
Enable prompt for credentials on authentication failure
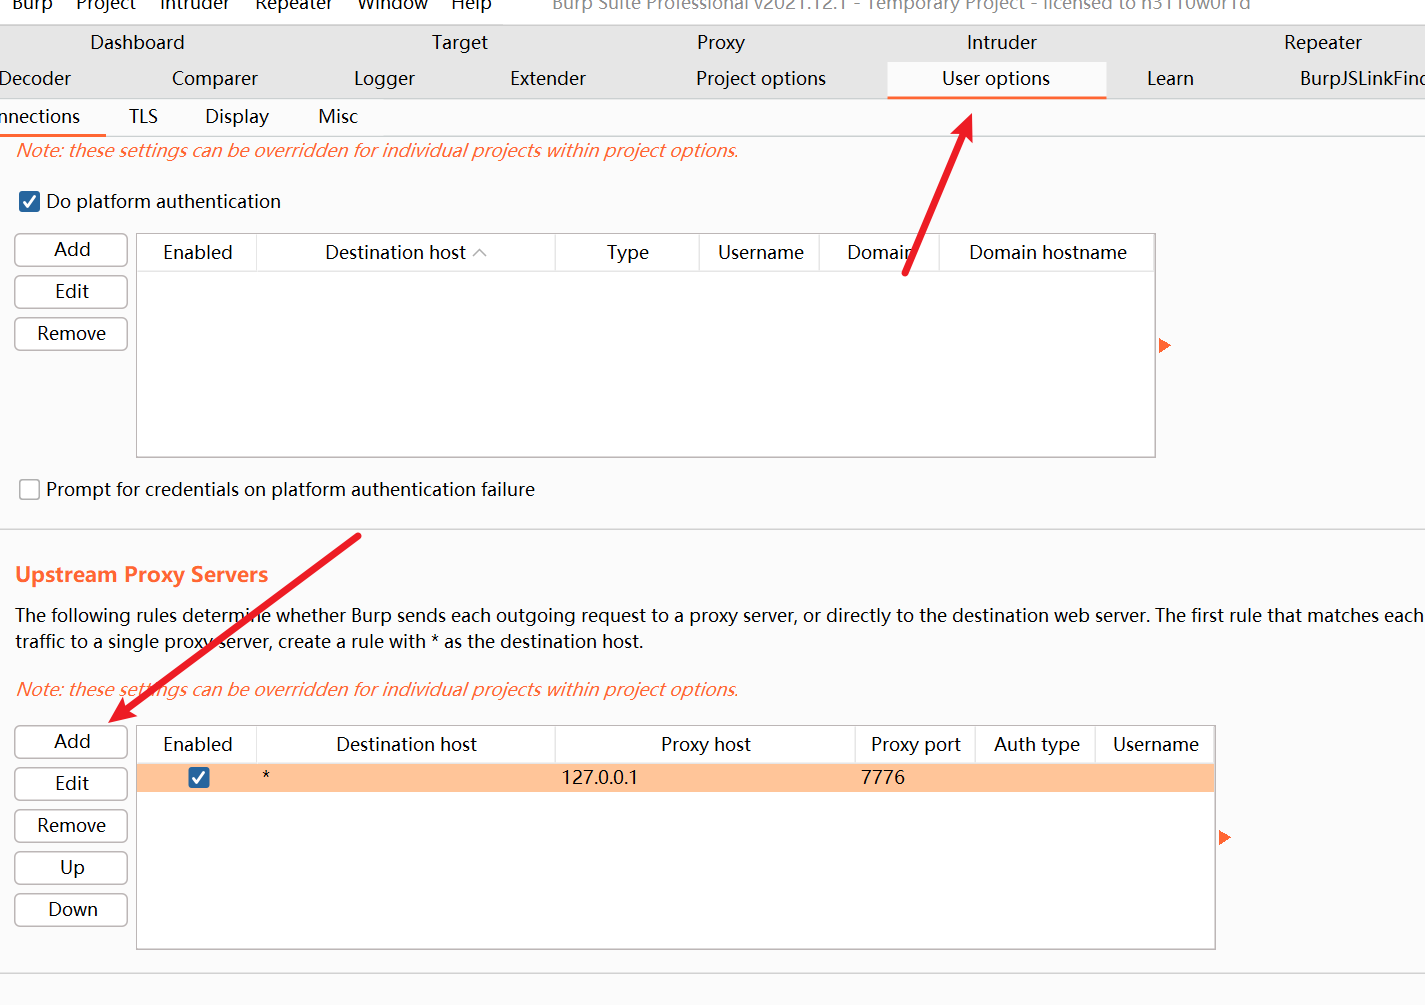[29, 489]
